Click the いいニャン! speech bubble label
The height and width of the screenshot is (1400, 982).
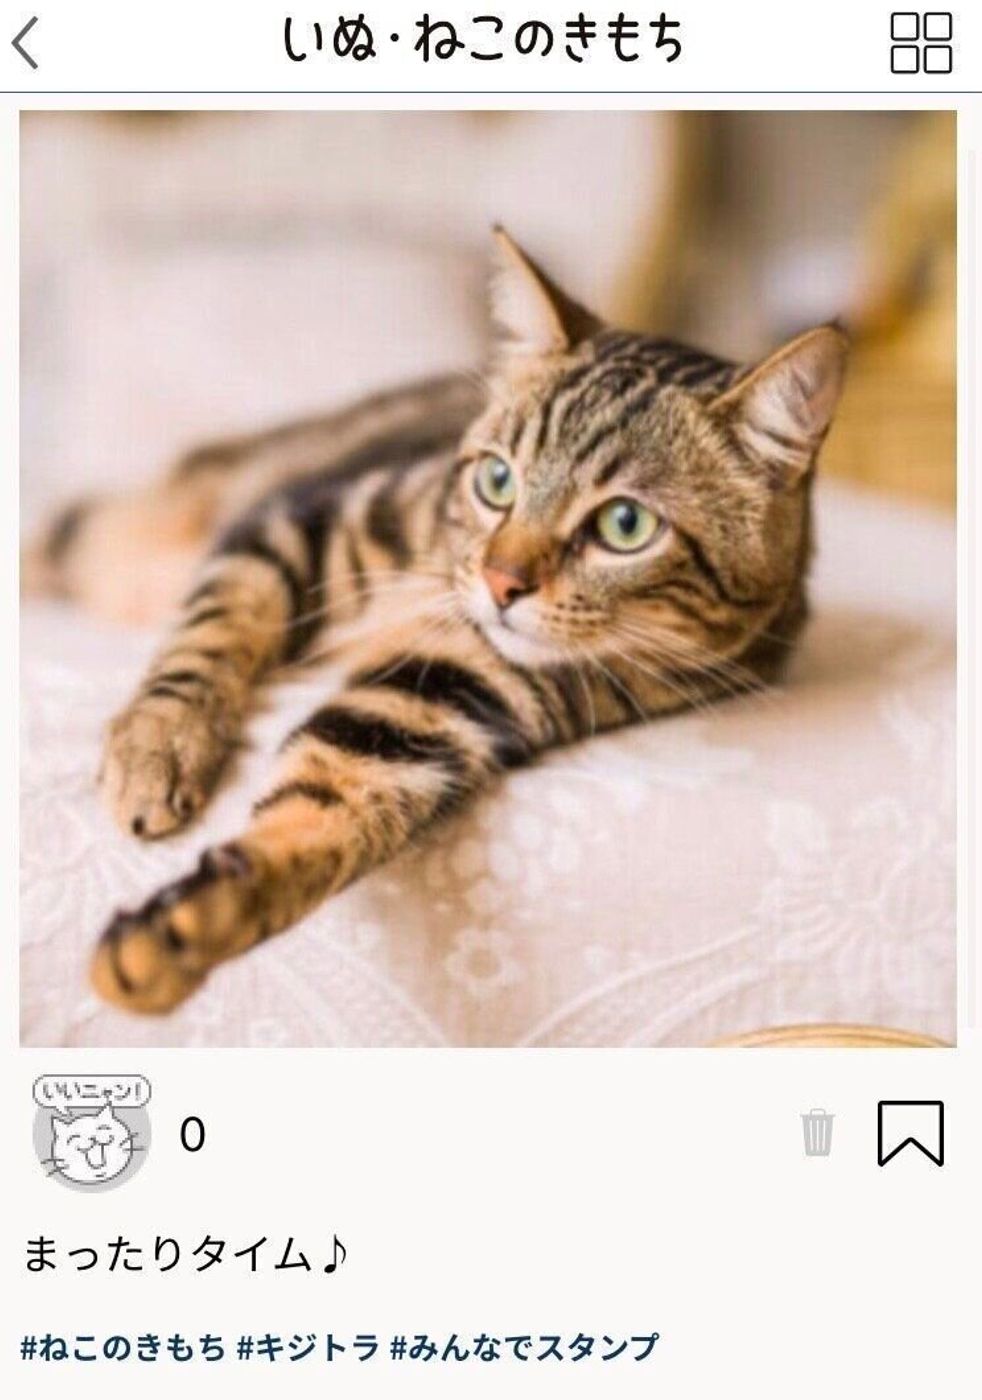(x=91, y=1091)
